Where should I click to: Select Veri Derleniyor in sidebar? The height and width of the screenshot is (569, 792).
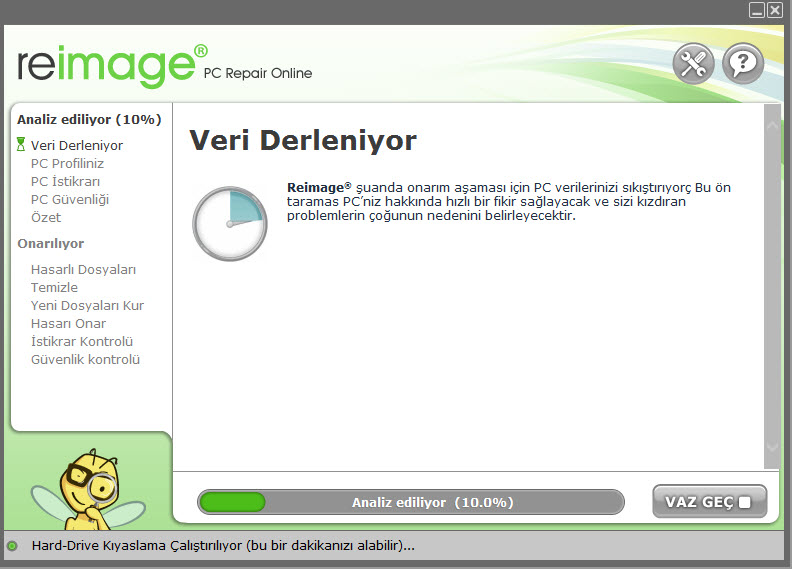[x=77, y=145]
